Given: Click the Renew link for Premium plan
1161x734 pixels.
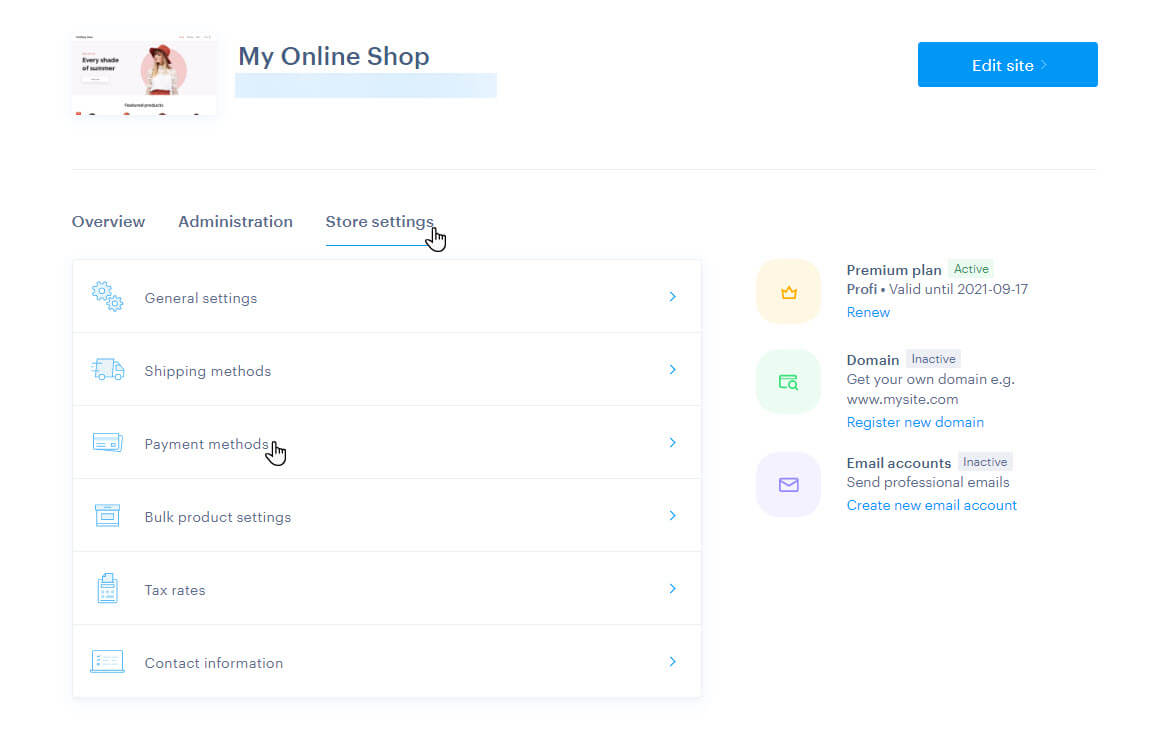Looking at the screenshot, I should point(867,312).
